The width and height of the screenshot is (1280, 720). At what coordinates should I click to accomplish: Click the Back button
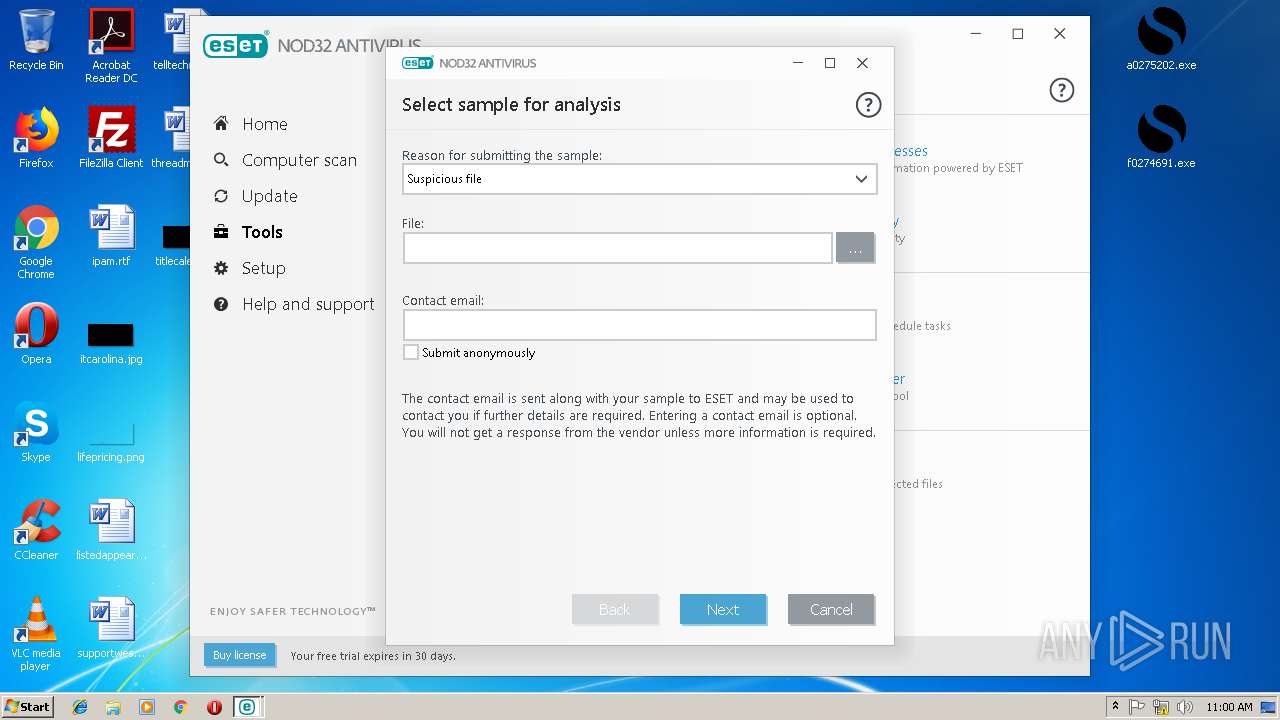615,609
